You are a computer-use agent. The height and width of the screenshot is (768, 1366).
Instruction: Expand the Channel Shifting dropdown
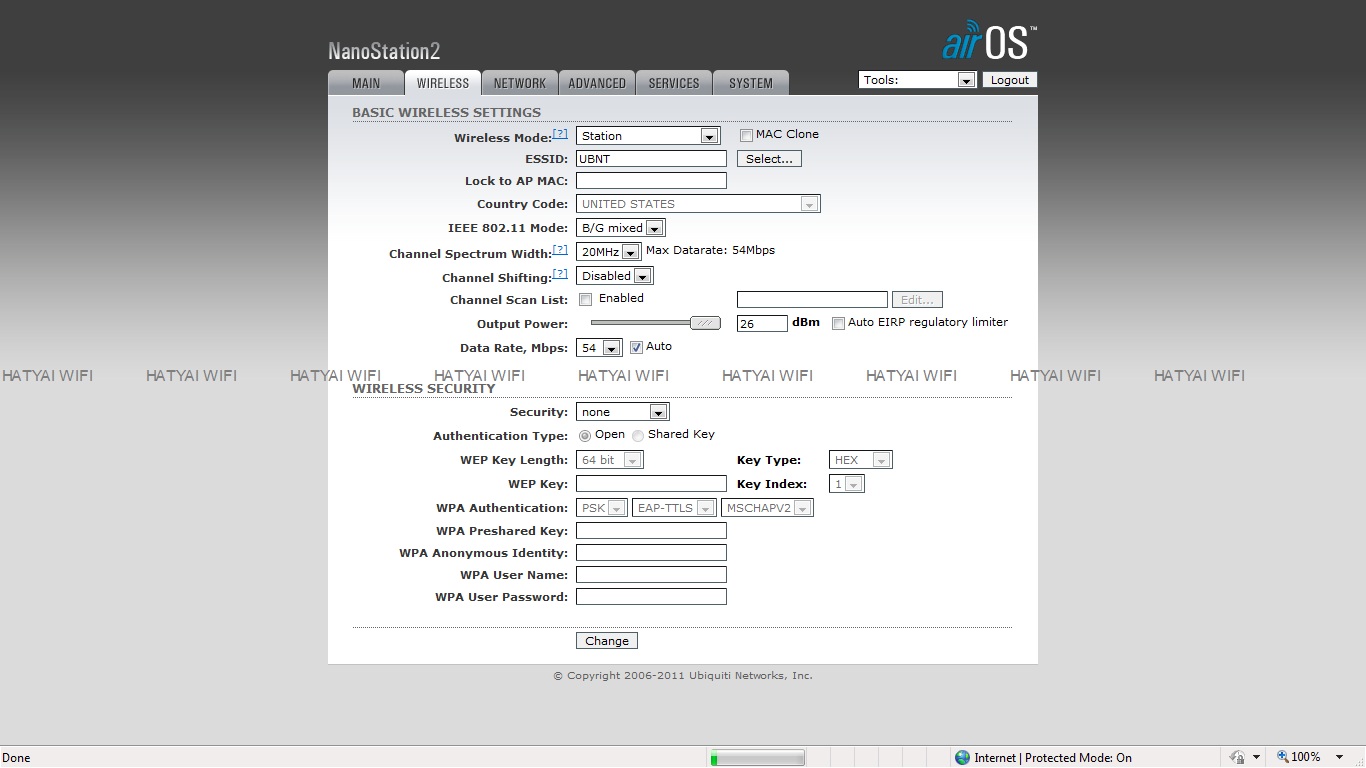(x=615, y=276)
